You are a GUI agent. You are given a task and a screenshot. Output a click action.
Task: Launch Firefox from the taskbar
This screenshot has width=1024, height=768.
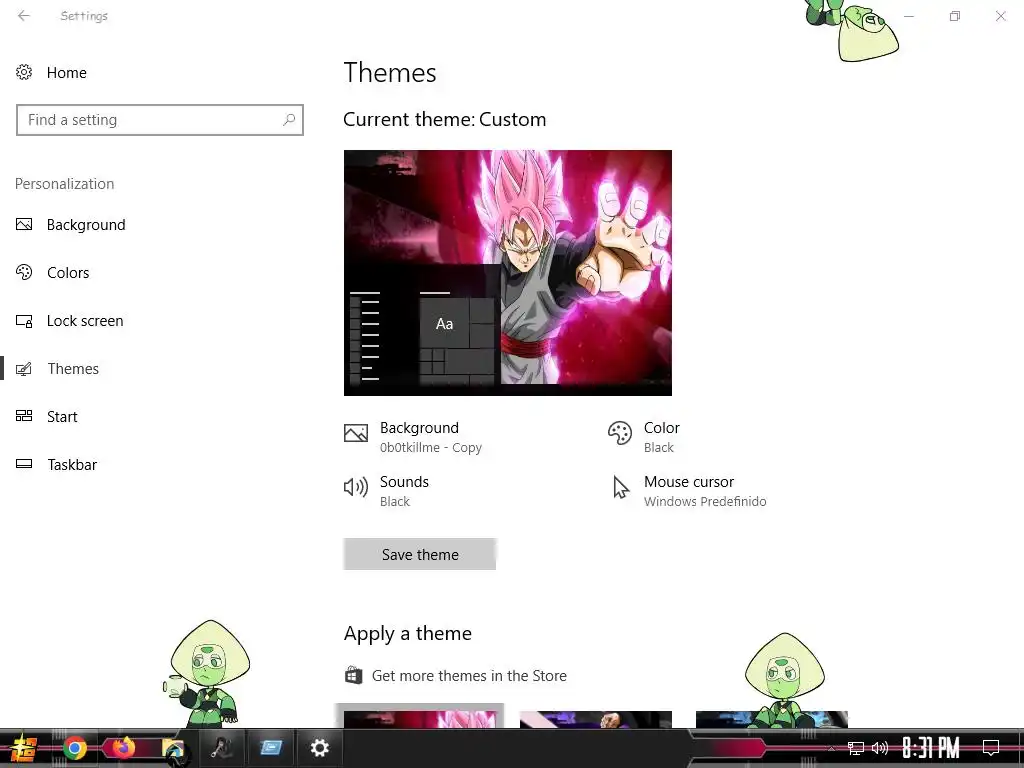click(123, 748)
